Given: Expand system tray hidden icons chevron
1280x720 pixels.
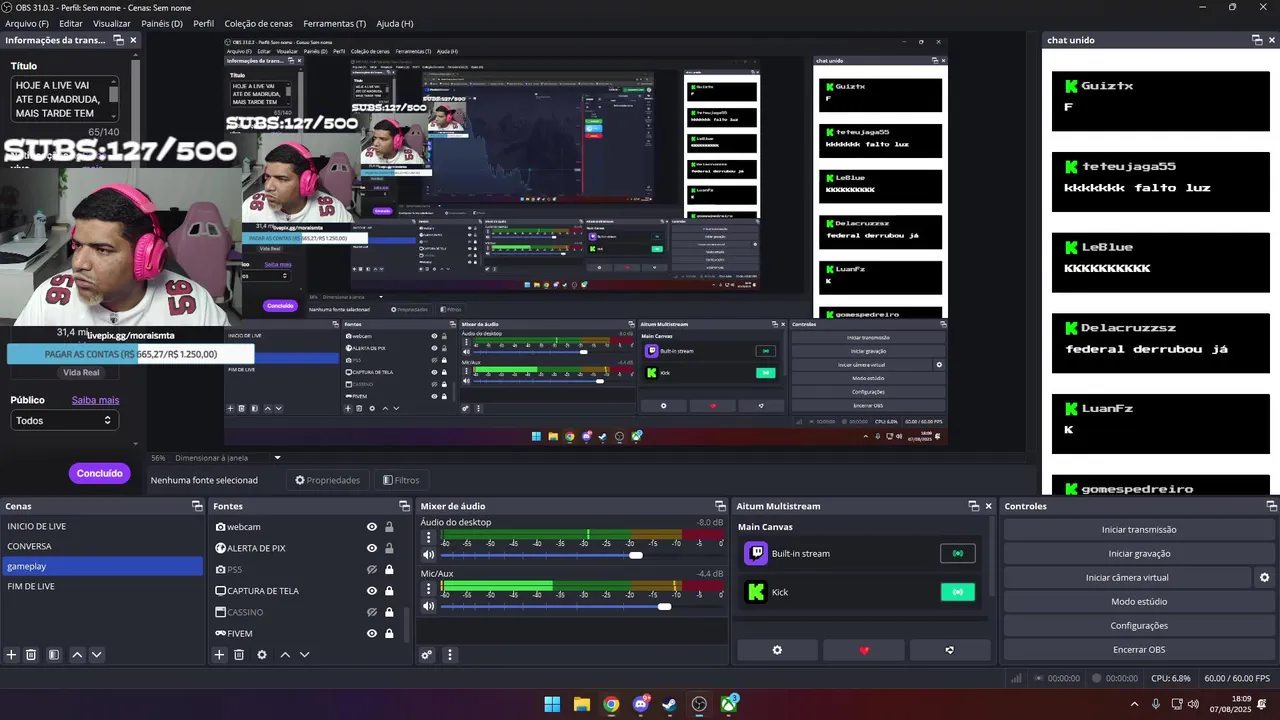Looking at the screenshot, I should coord(1134,704).
